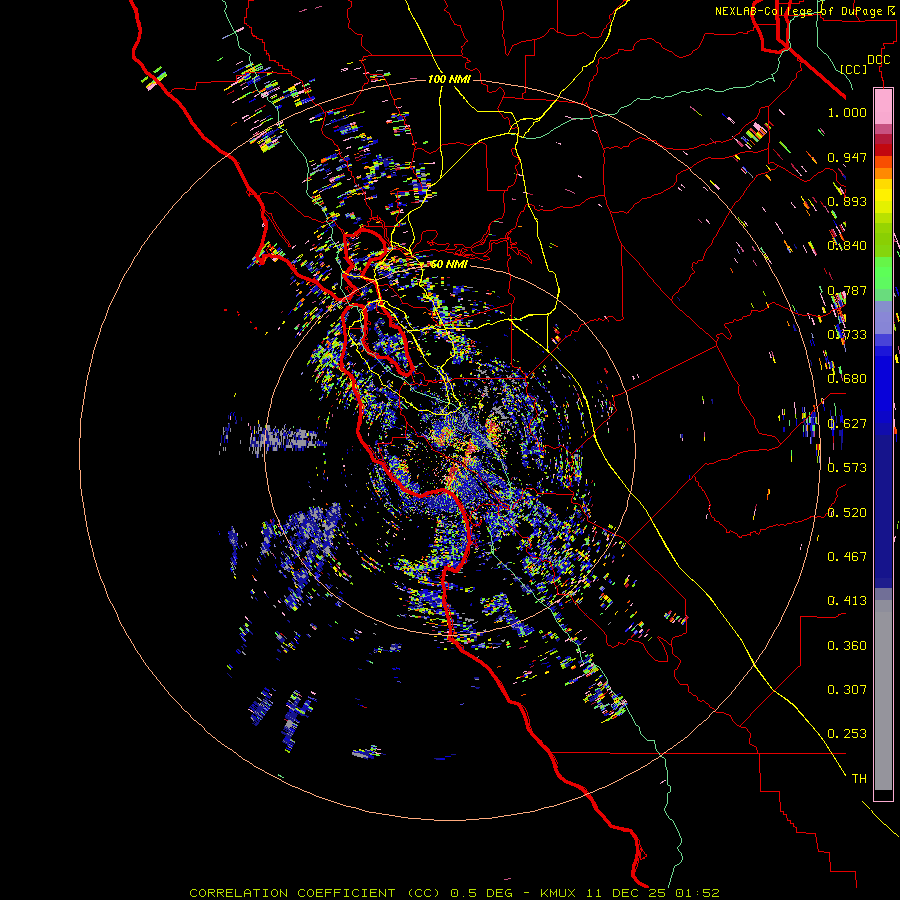The image size is (900, 900).
Task: Pick the bright green segment of the color scale
Action: 883,272
